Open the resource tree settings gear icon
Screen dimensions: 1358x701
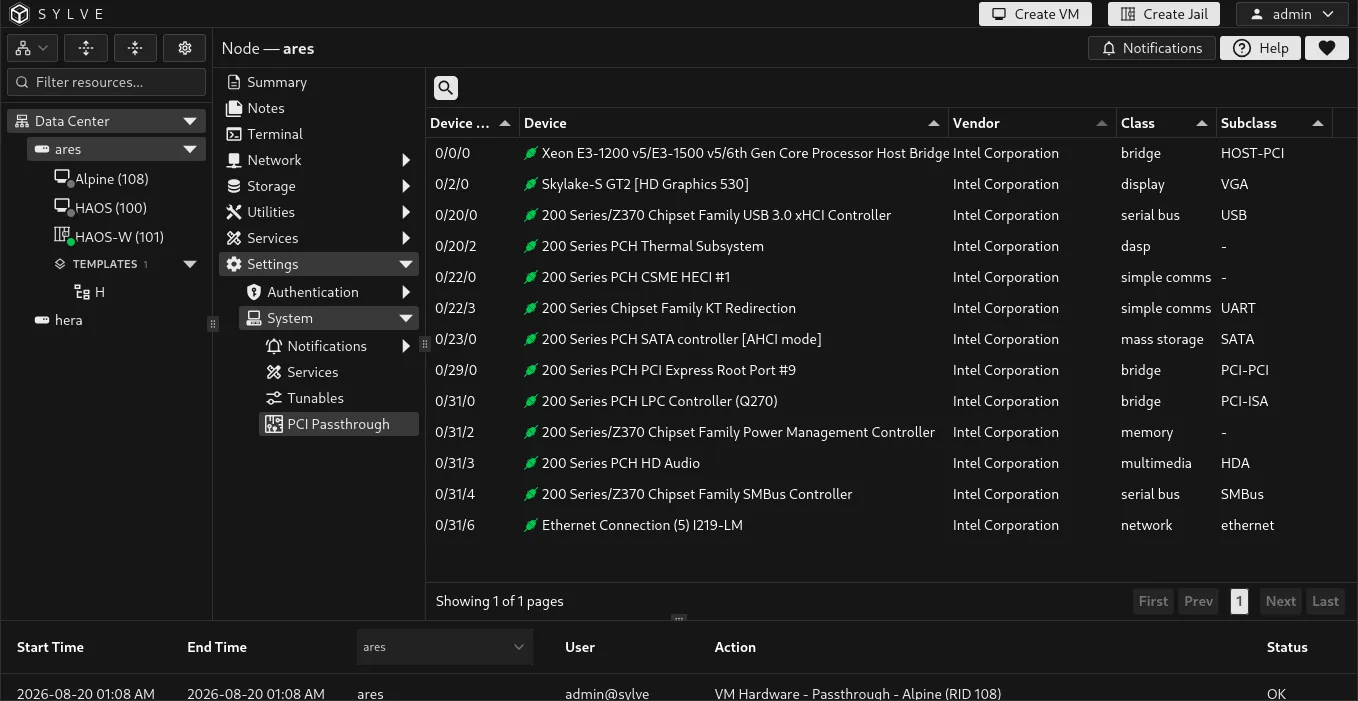pos(184,48)
